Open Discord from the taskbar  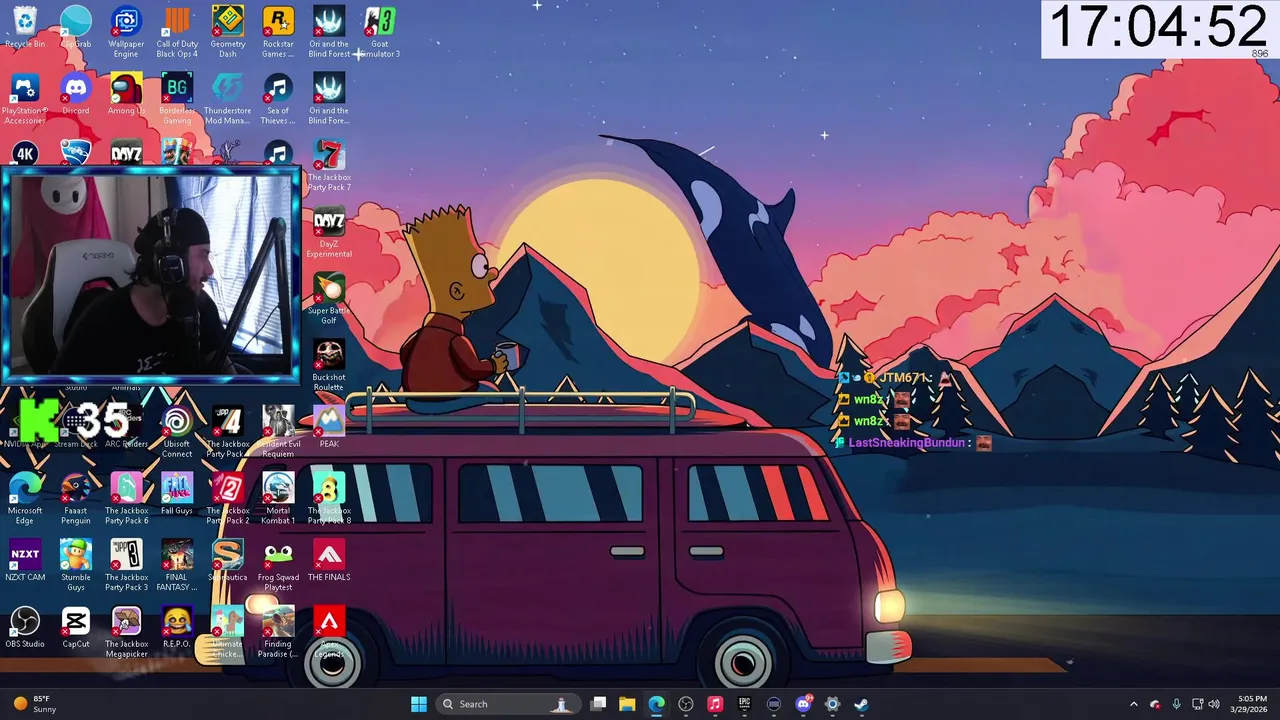click(803, 704)
